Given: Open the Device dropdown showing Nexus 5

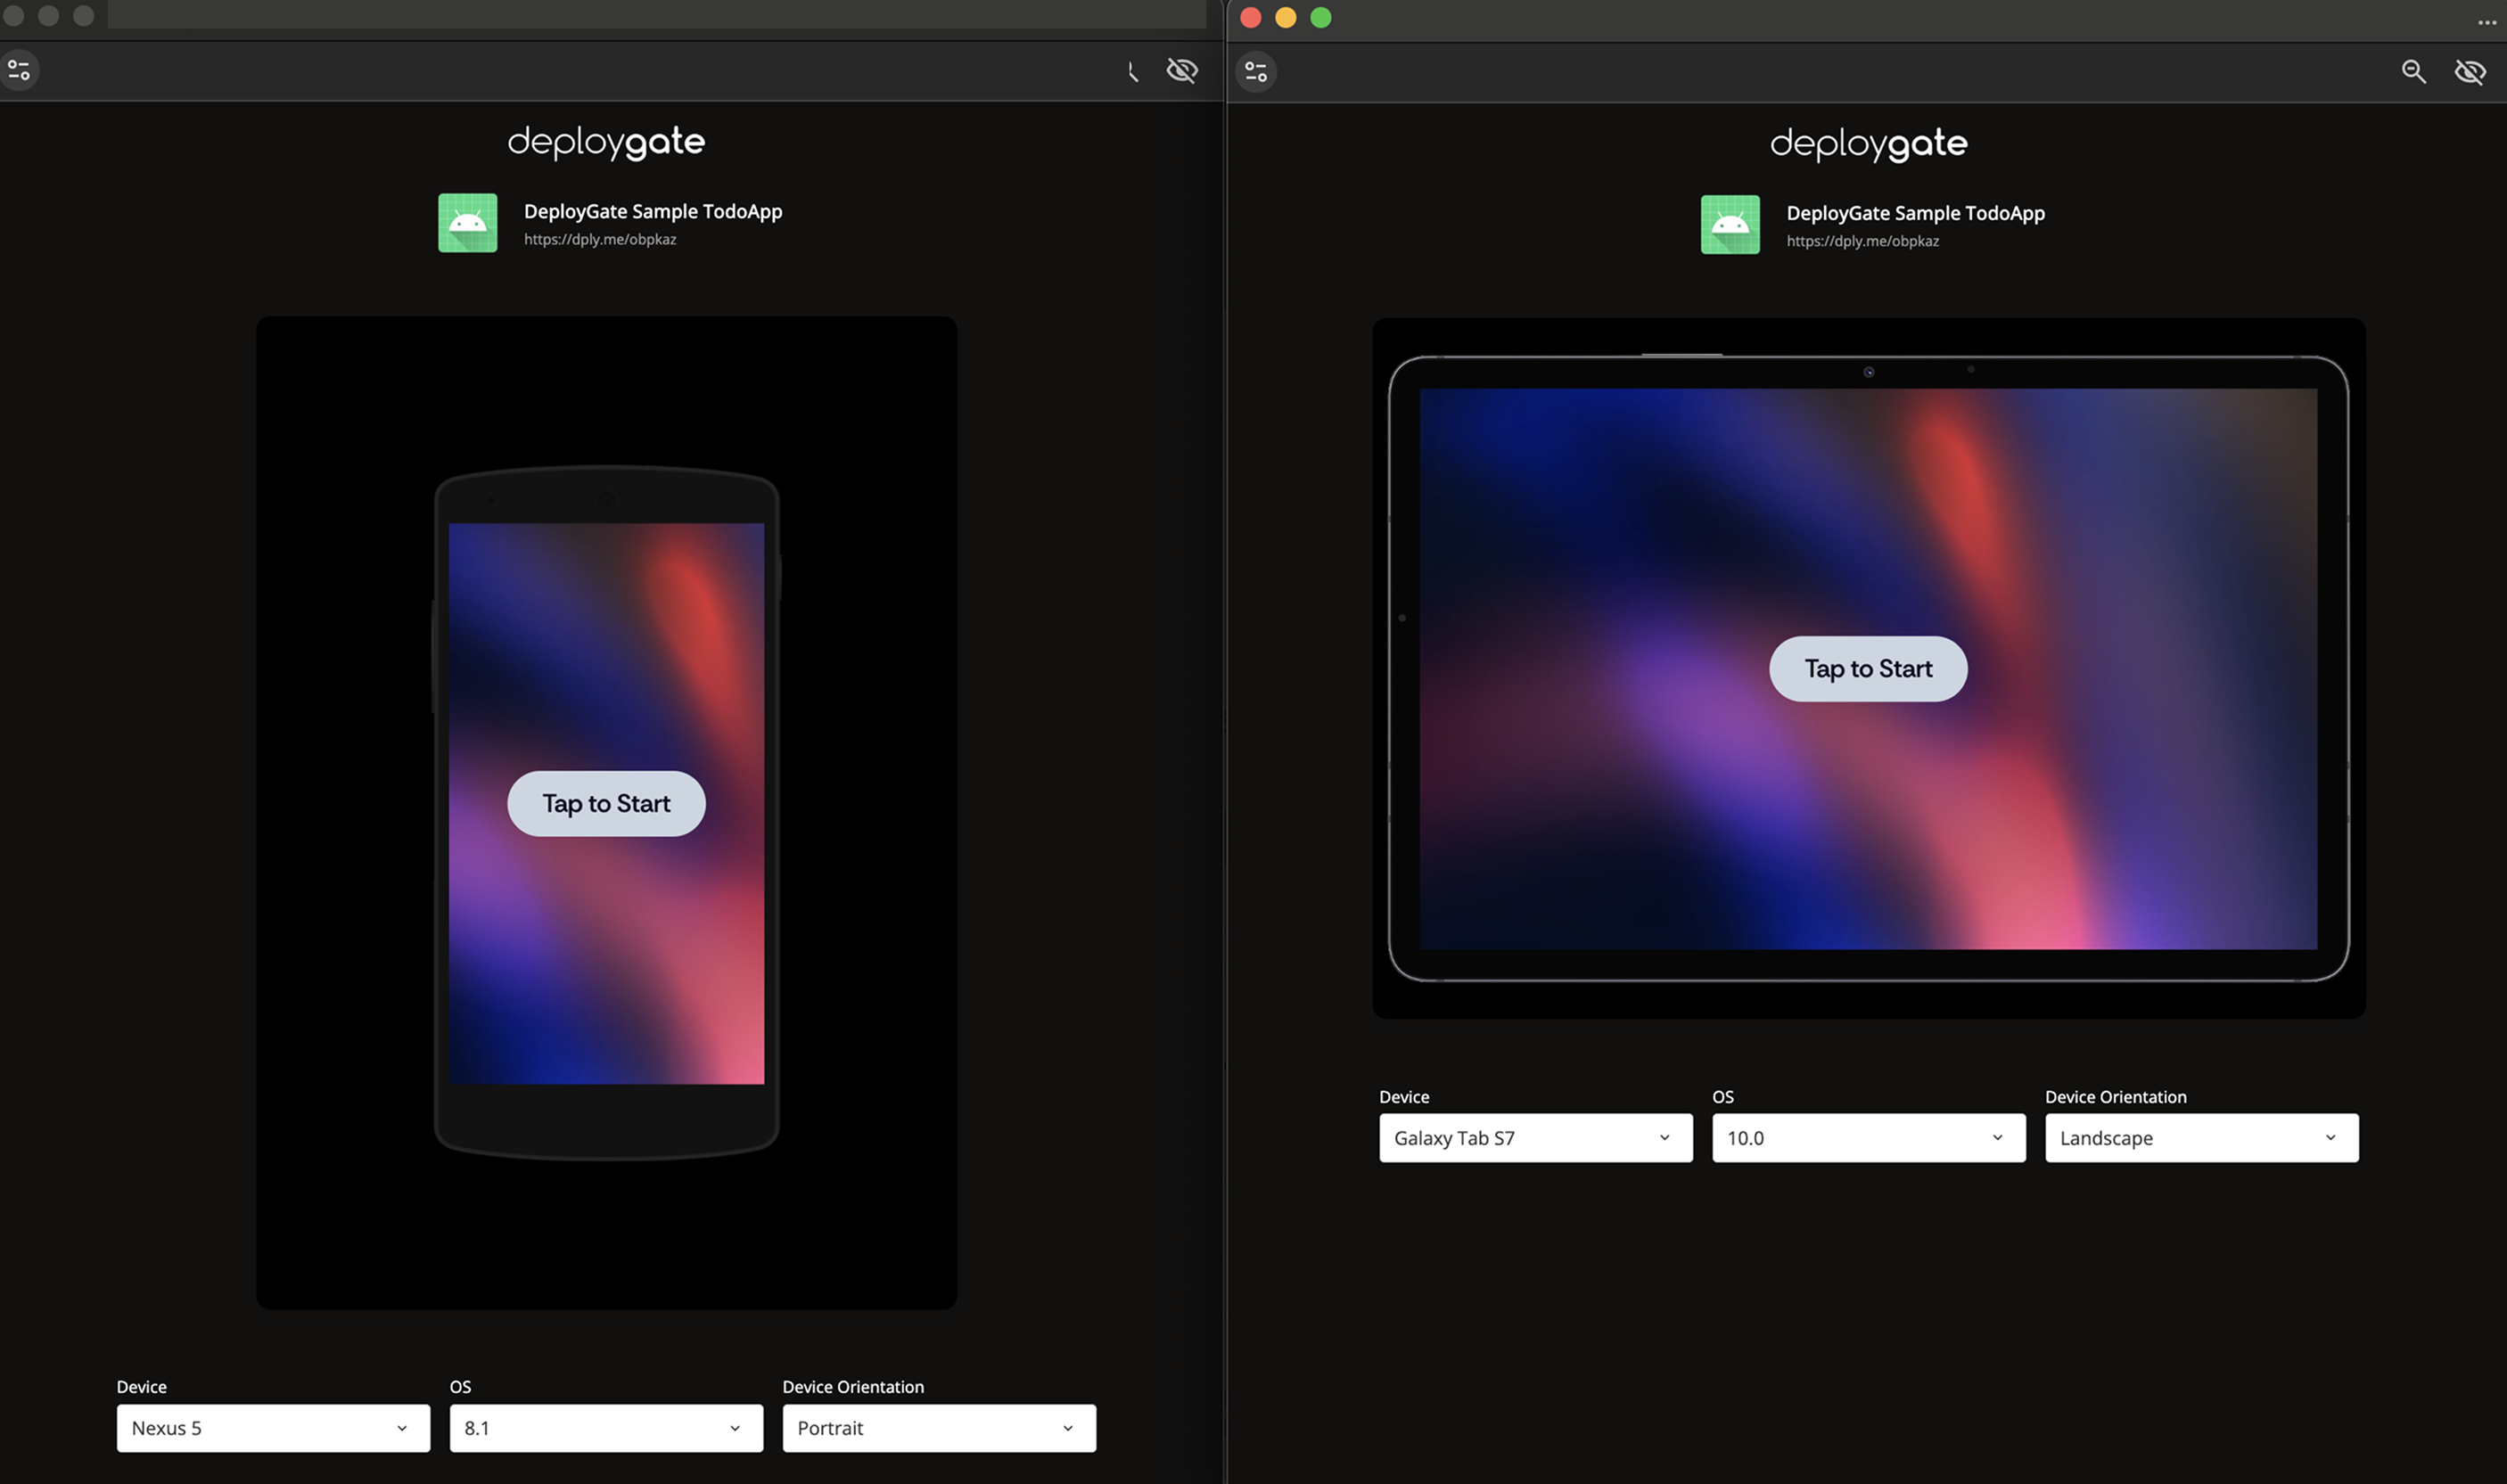Looking at the screenshot, I should (x=273, y=1428).
